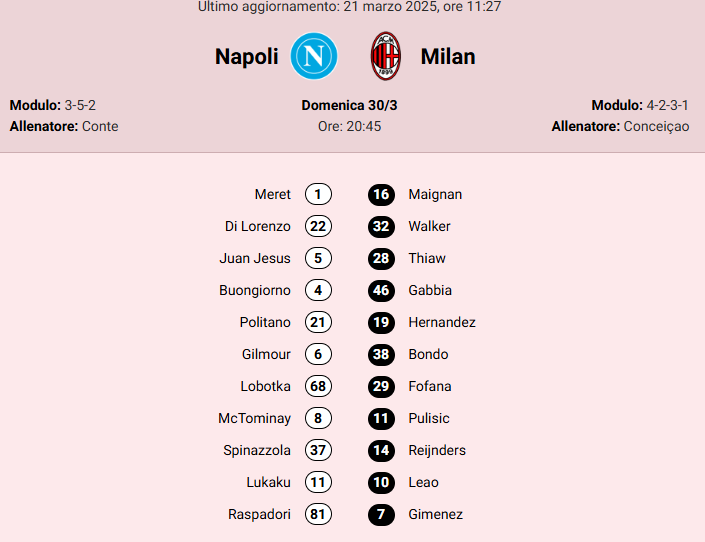Click the Milan club crest icon
This screenshot has width=705, height=542.
(386, 56)
